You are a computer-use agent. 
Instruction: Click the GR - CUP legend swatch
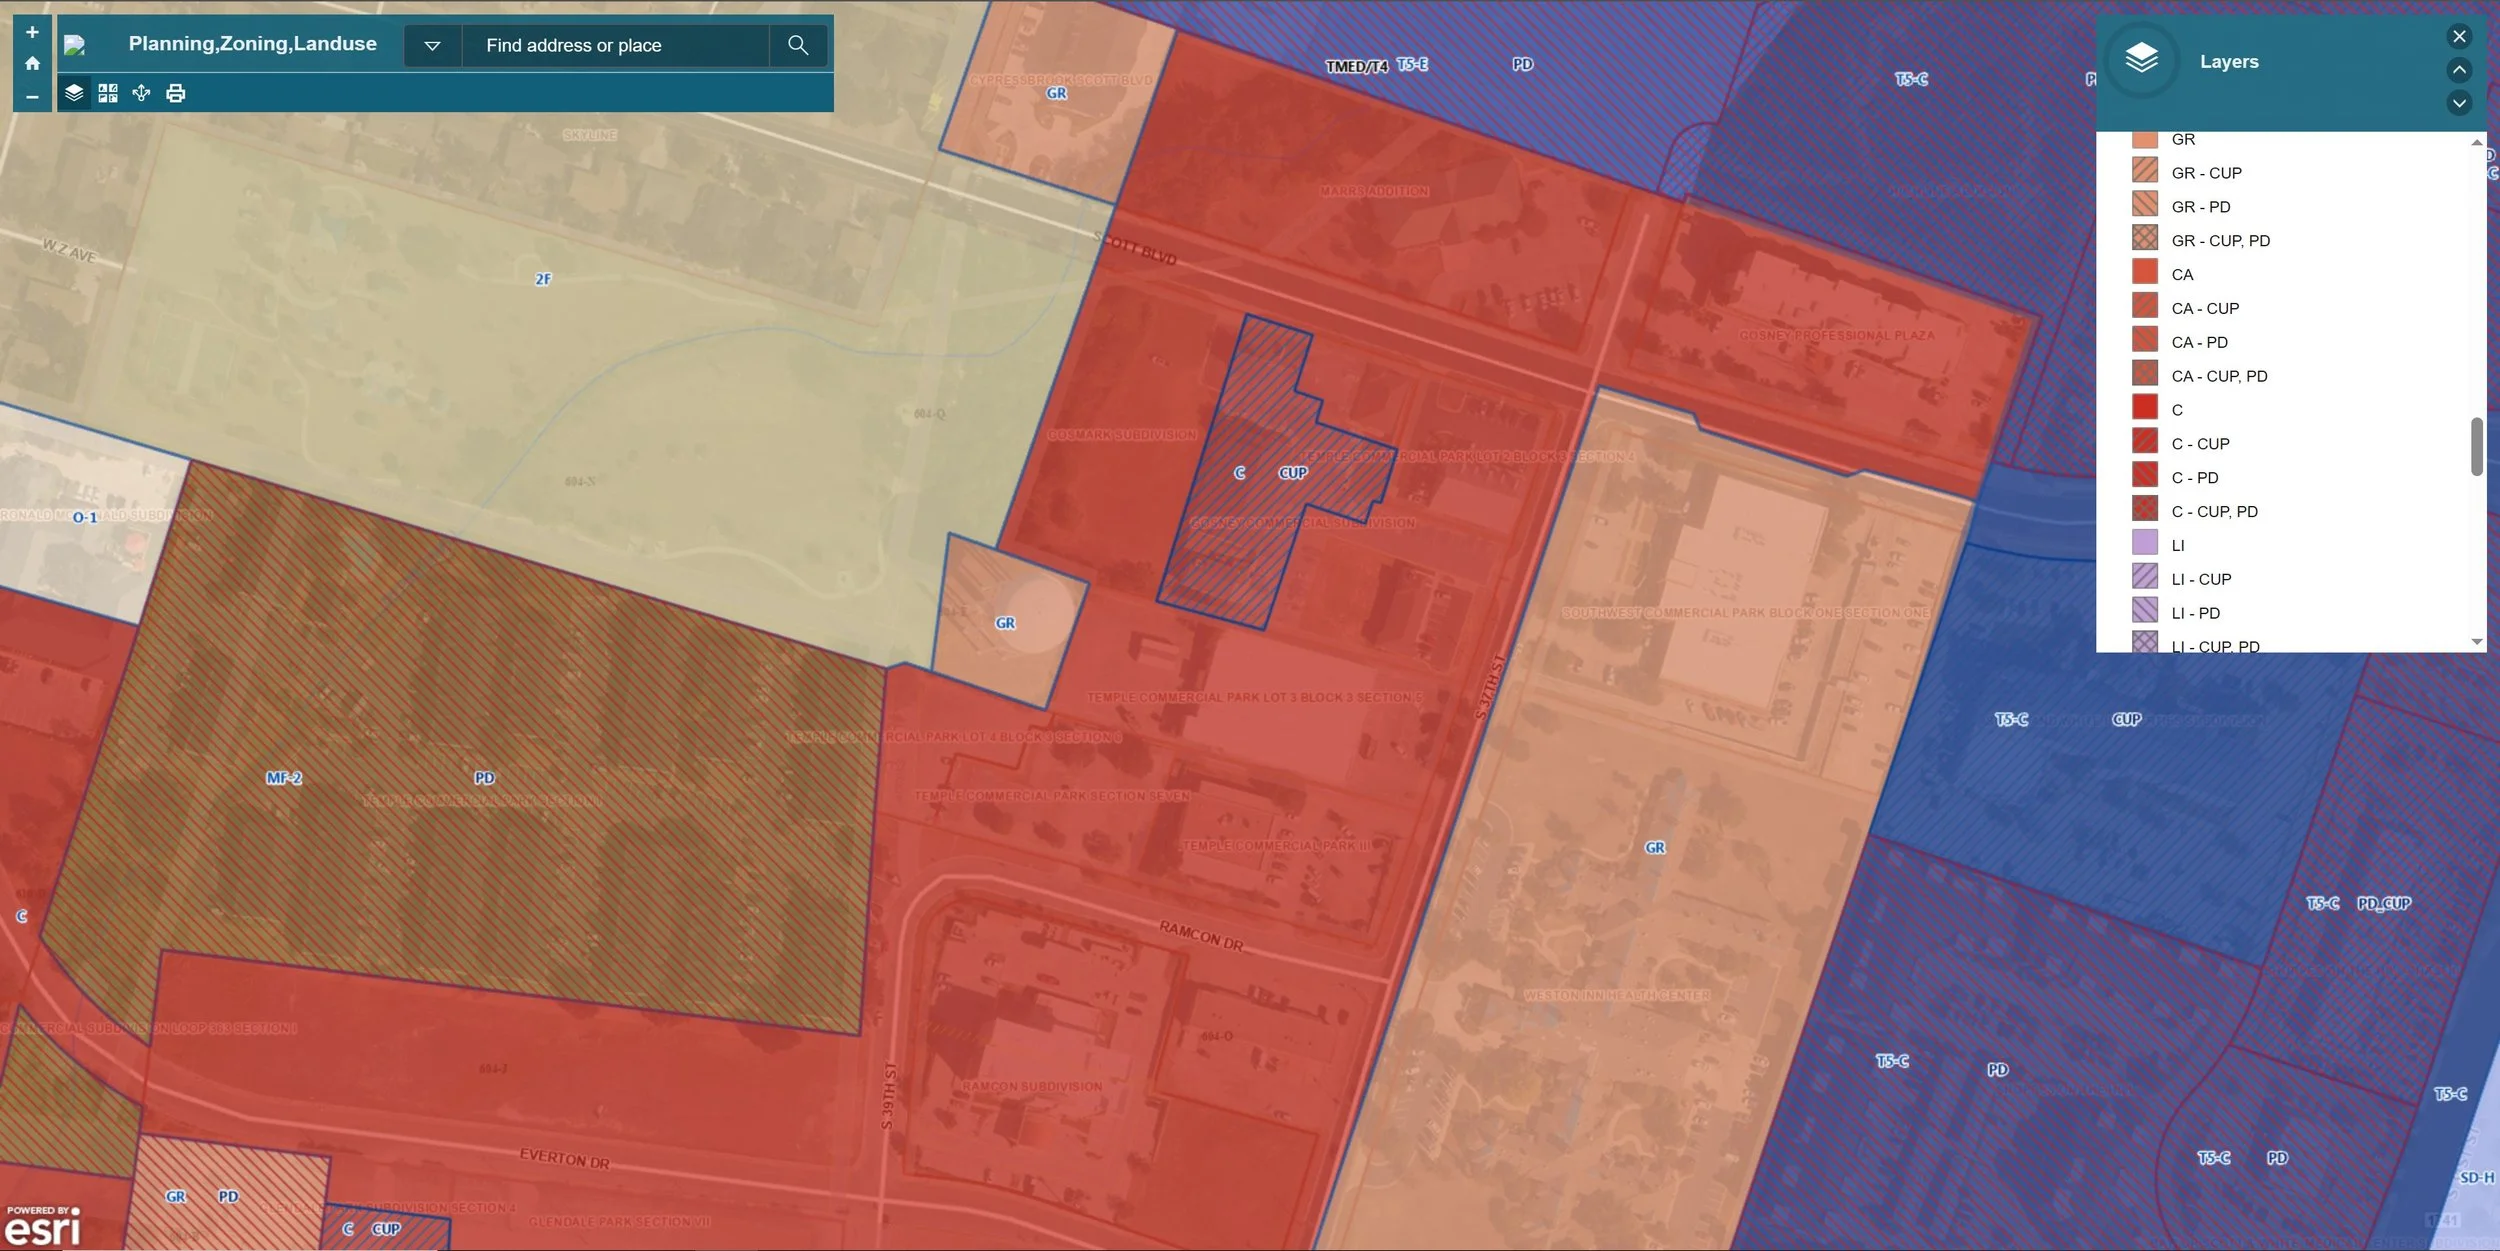(x=2144, y=171)
